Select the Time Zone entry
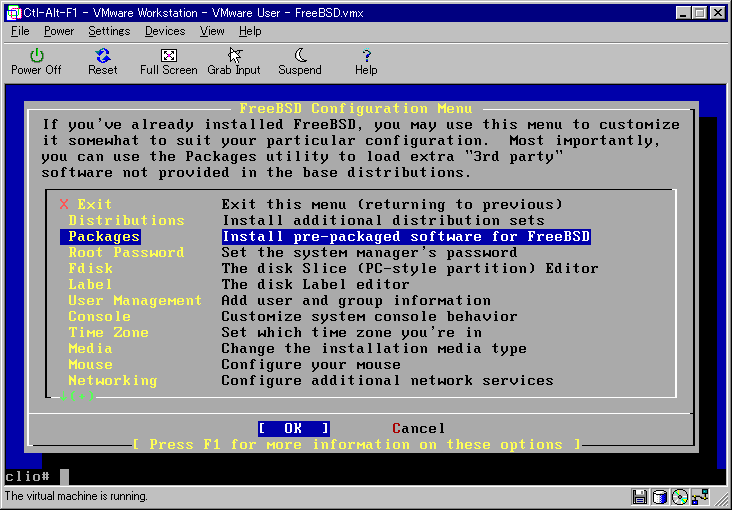 coord(108,333)
